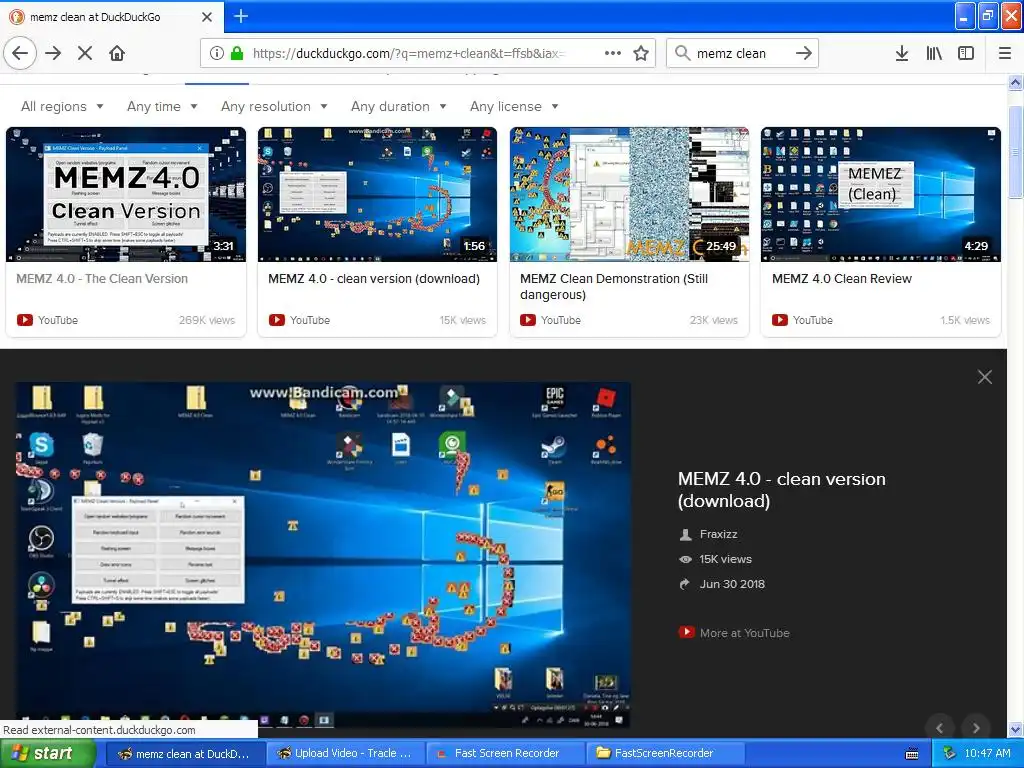This screenshot has height=768, width=1024.
Task: Click the Jun 30 2018 date
Action: (x=732, y=584)
